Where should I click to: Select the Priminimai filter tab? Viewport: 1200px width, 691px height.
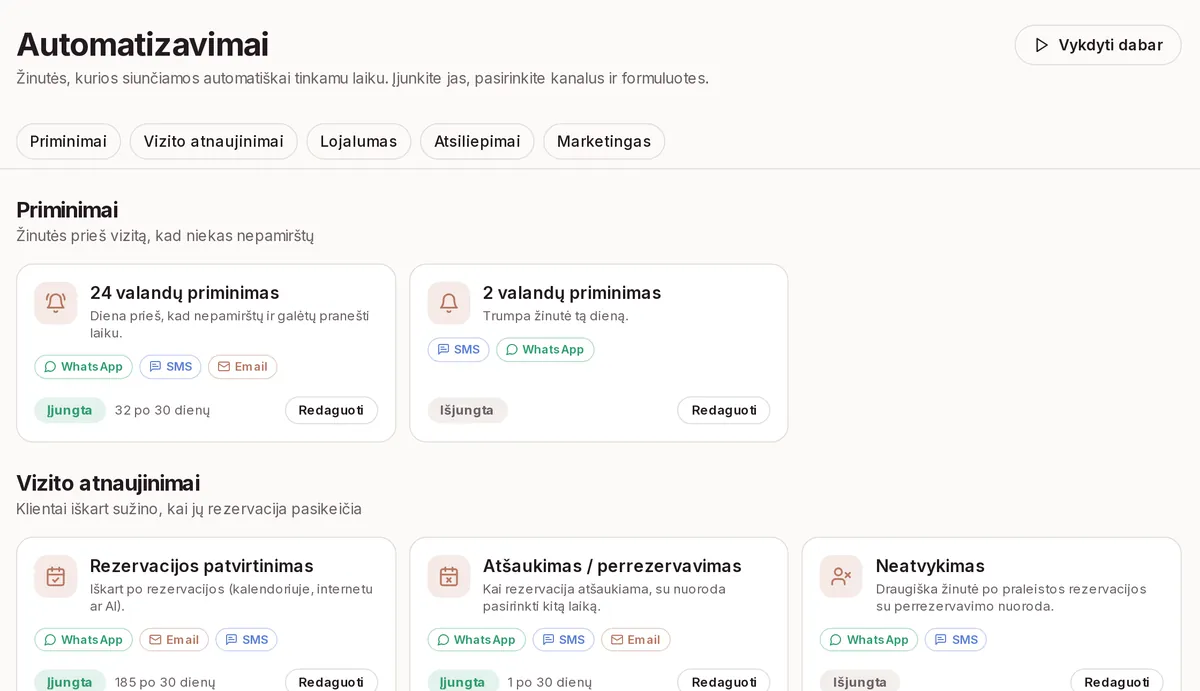click(68, 141)
